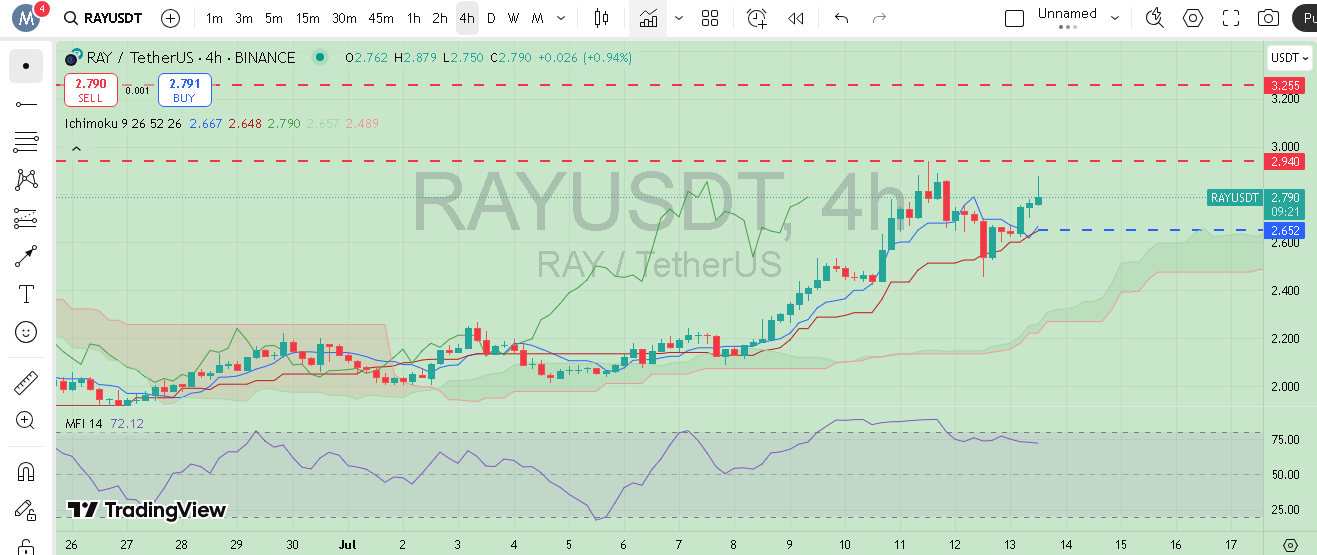Click the 2.652 blue price label
1317x555 pixels.
coord(1286,230)
